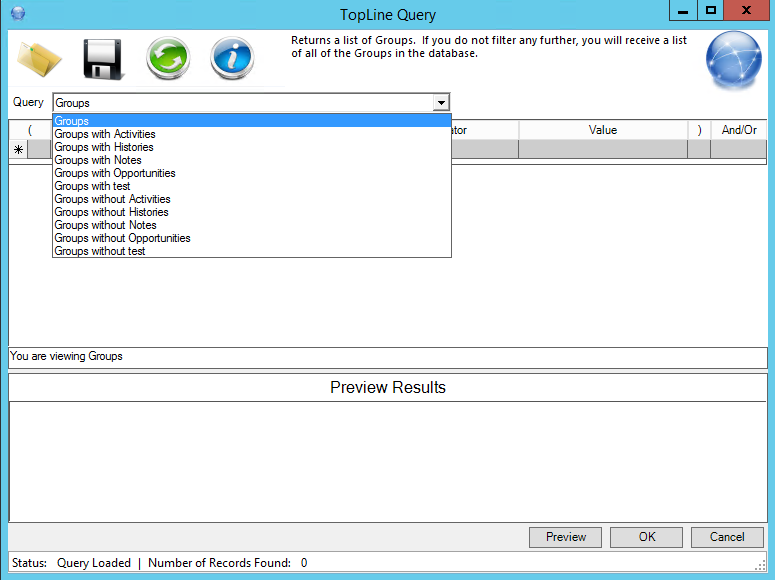Click the Value cell in the new row
Image resolution: width=775 pixels, height=580 pixels.
point(603,149)
